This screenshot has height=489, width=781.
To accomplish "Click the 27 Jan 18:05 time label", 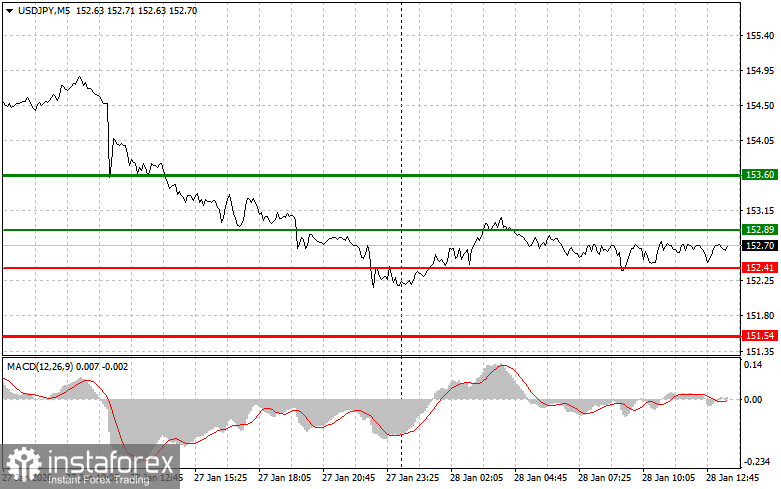I will pyautogui.click(x=284, y=478).
